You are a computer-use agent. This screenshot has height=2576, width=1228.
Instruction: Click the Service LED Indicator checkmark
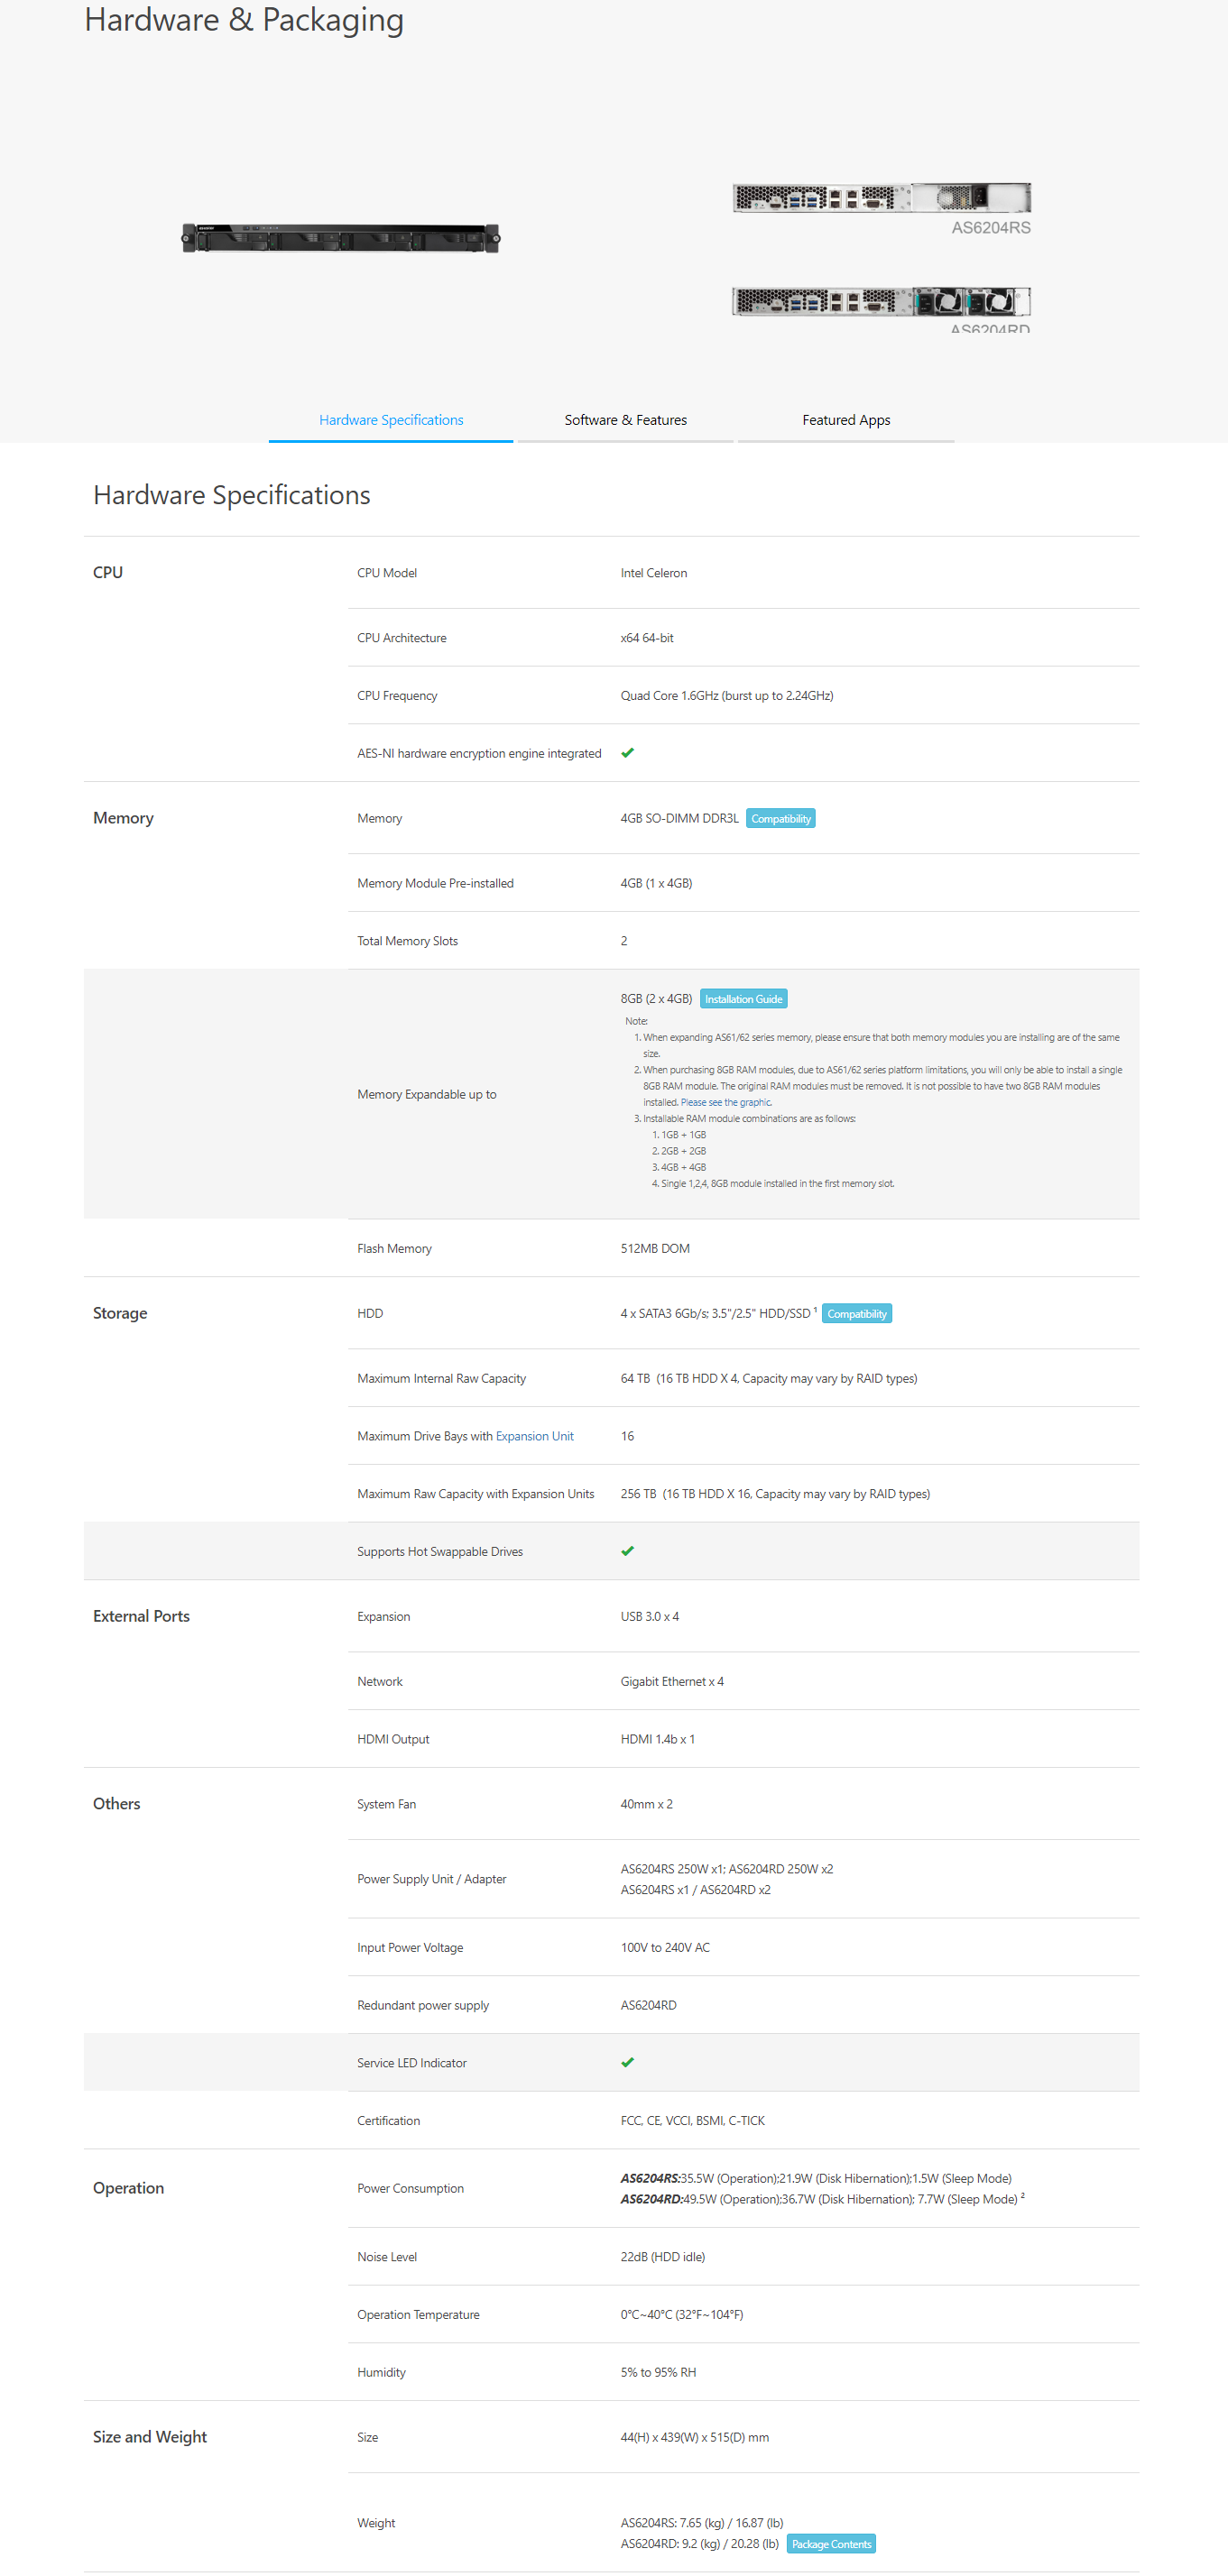[627, 2062]
